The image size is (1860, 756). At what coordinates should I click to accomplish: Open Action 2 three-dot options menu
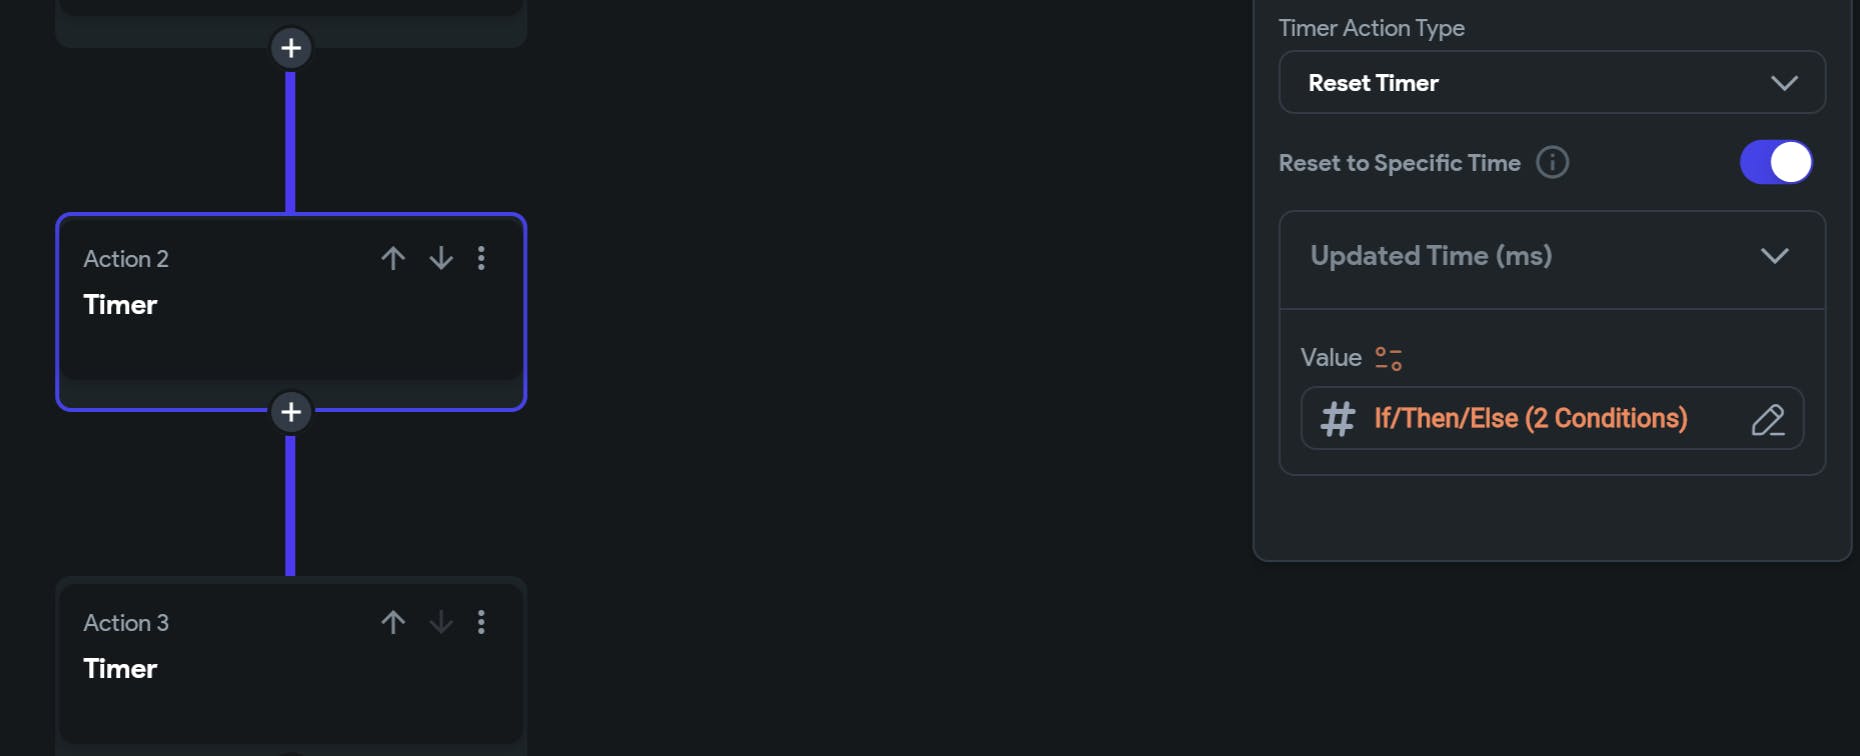482,259
